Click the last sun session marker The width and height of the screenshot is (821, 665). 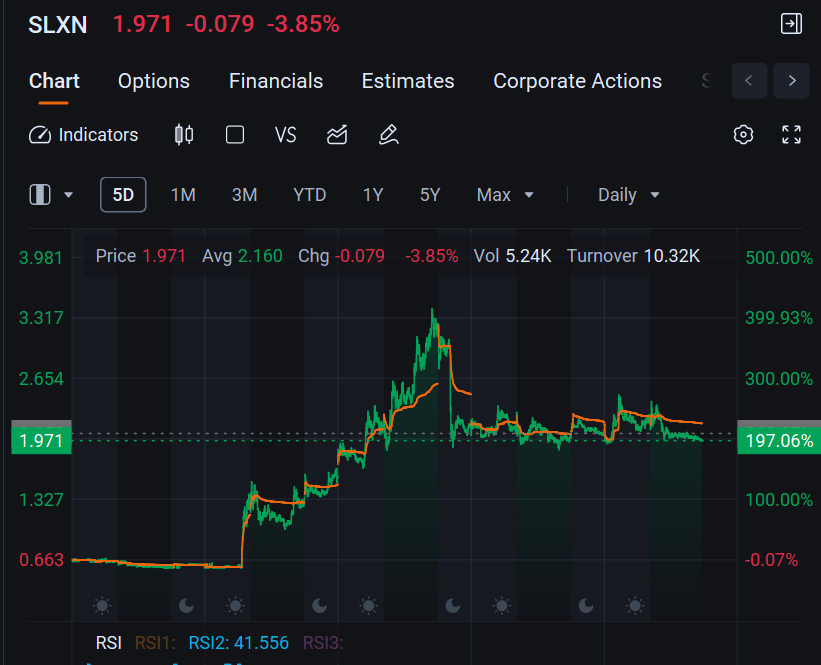[635, 606]
